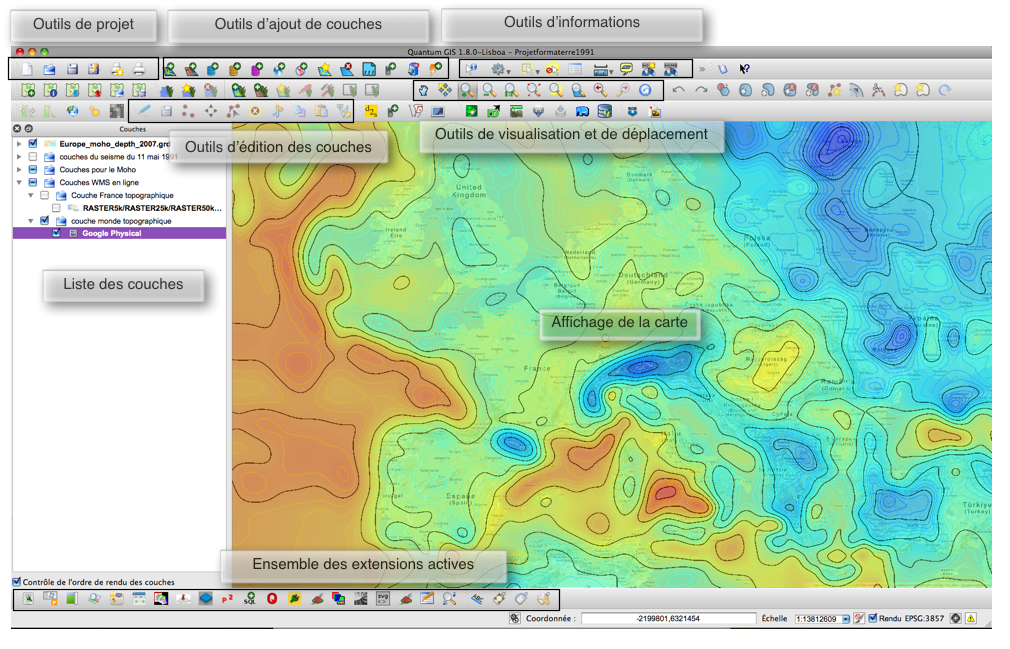Toggle Contrôle de l'ordre de rendu des couches
The height and width of the screenshot is (649, 1010).
16,582
